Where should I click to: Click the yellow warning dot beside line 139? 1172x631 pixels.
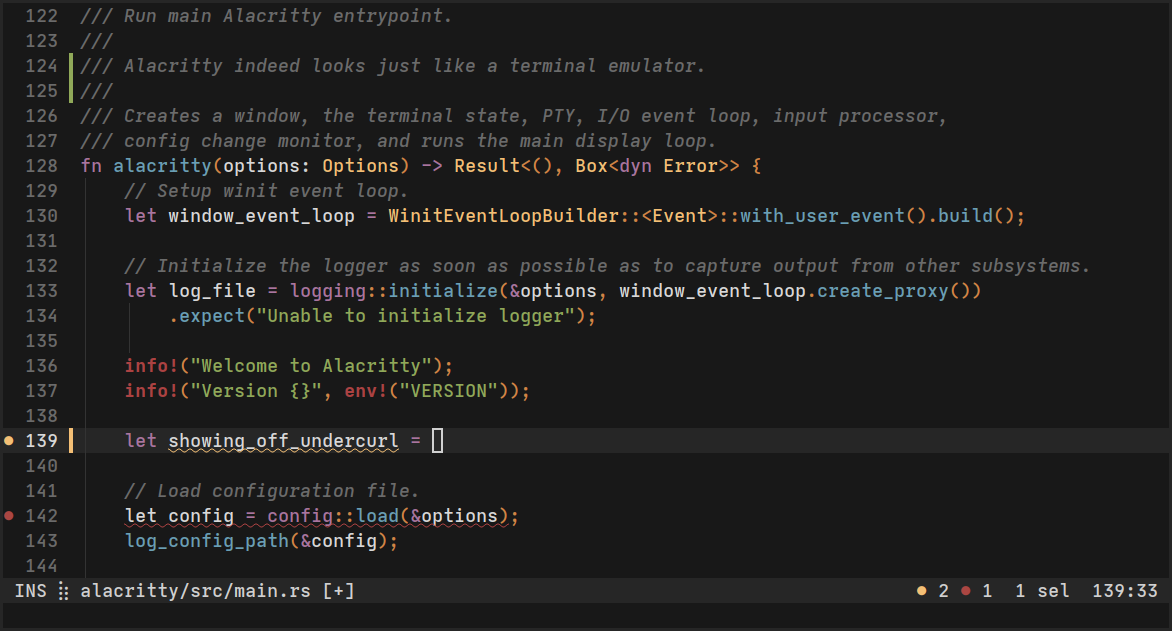point(9,440)
